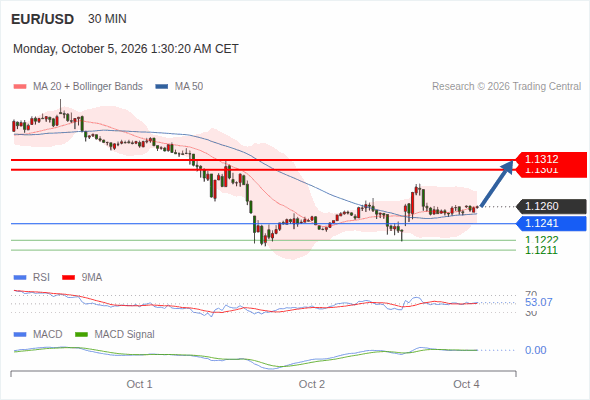Click the MACD 0.00 value label
The width and height of the screenshot is (590, 400).
click(x=535, y=350)
